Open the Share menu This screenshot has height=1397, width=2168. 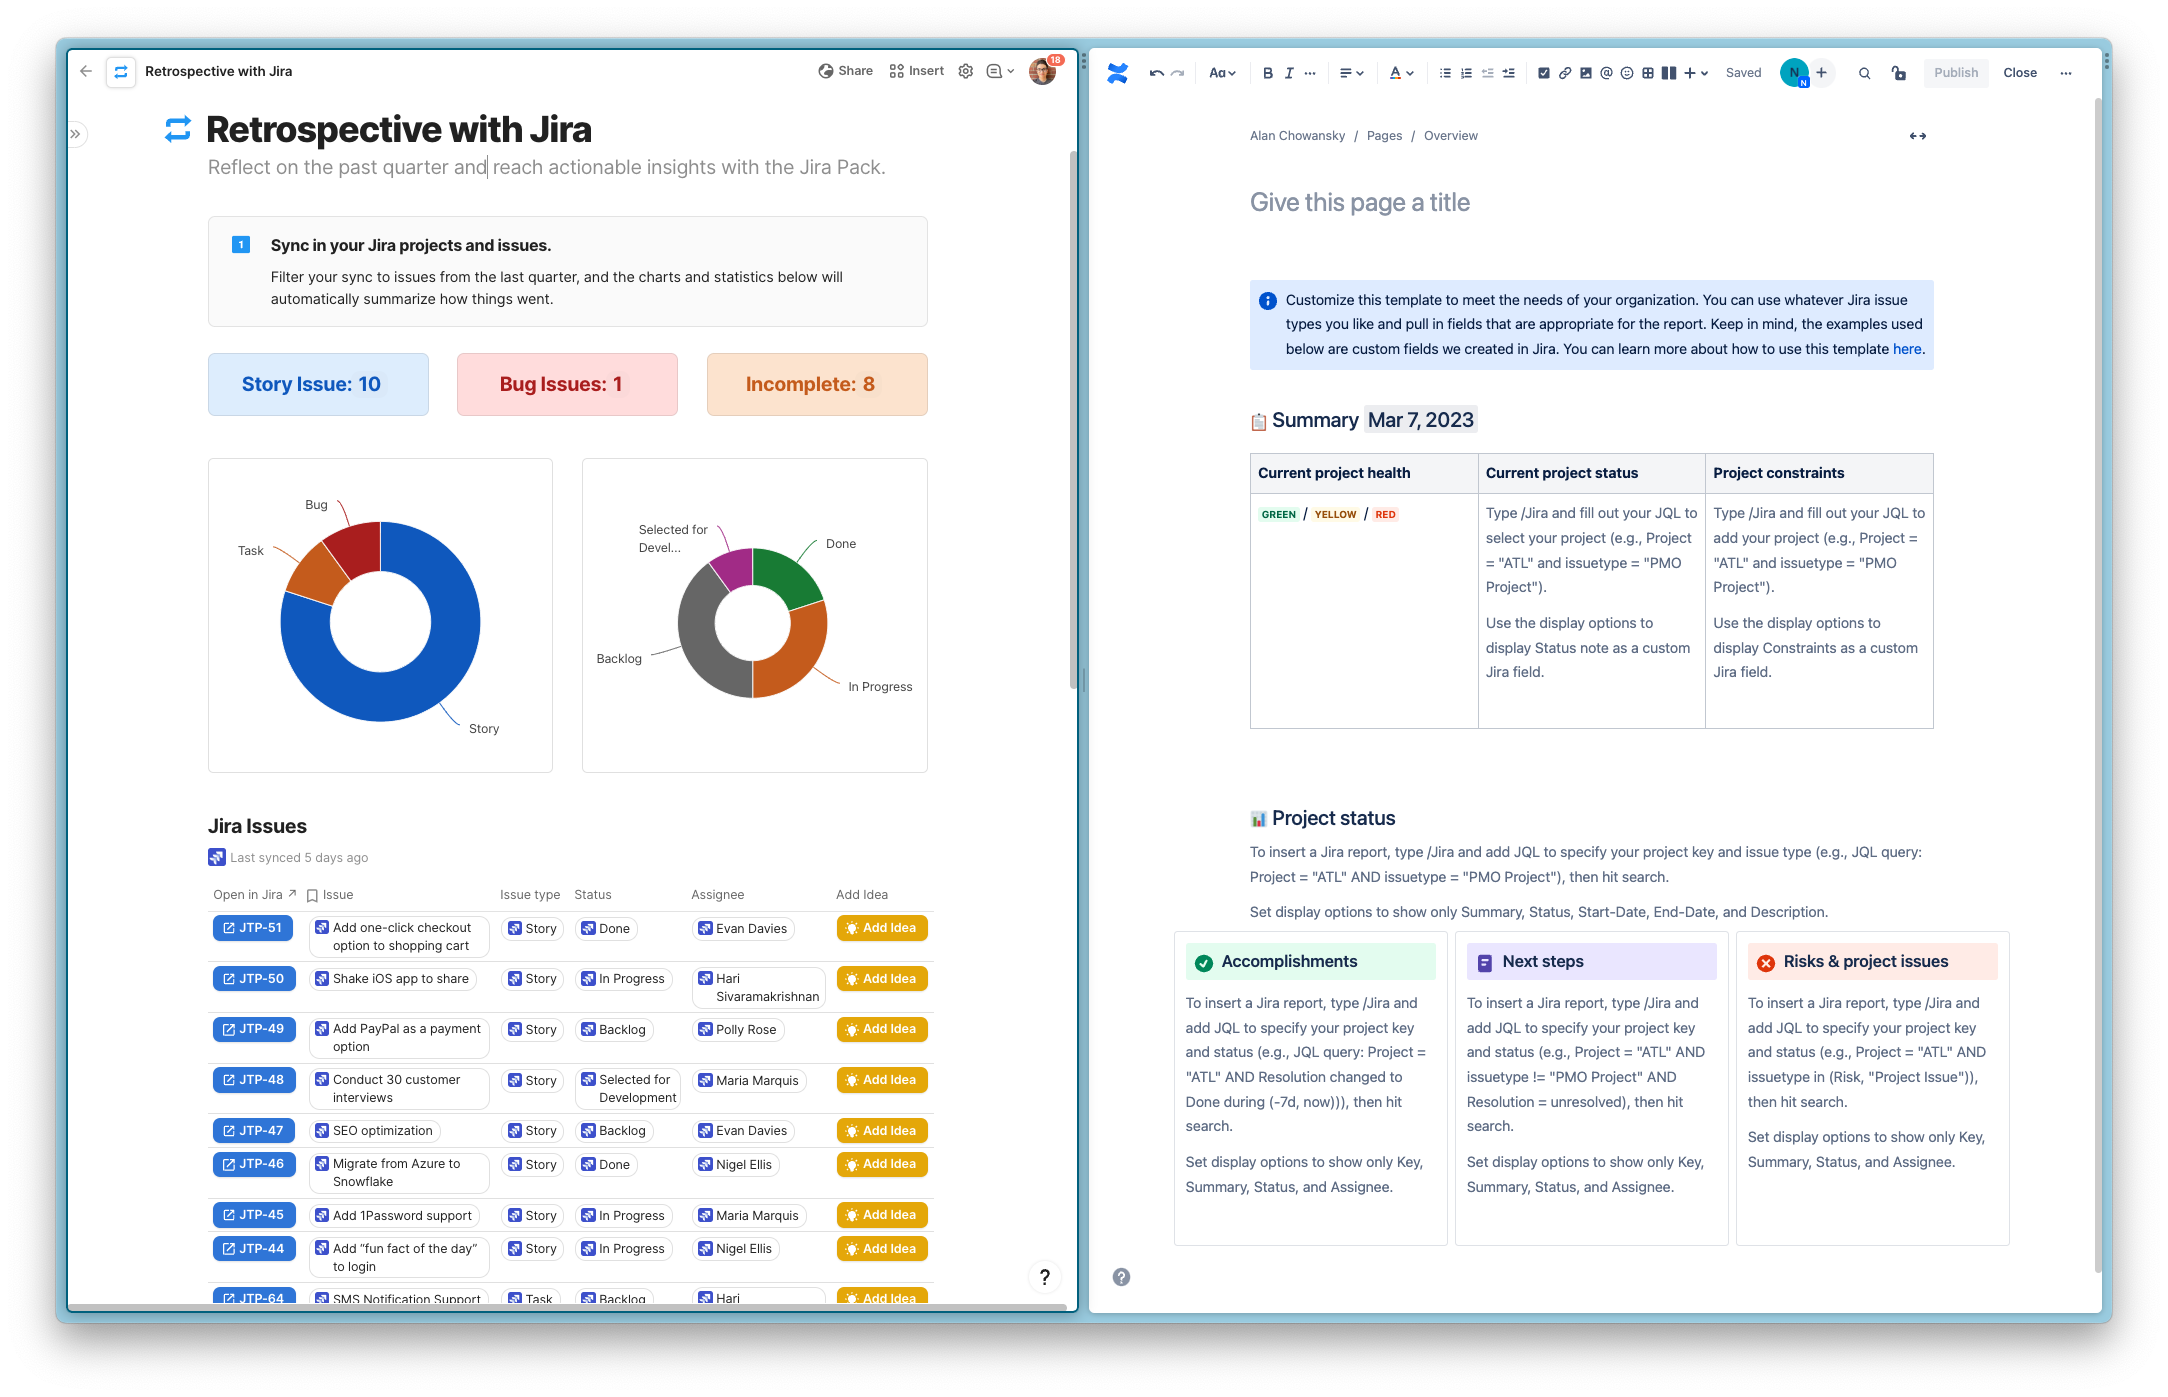pyautogui.click(x=845, y=71)
